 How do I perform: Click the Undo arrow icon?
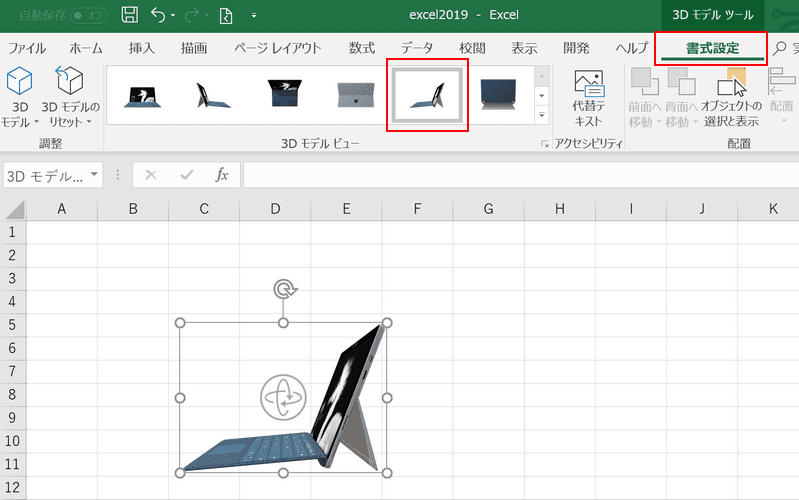click(158, 15)
